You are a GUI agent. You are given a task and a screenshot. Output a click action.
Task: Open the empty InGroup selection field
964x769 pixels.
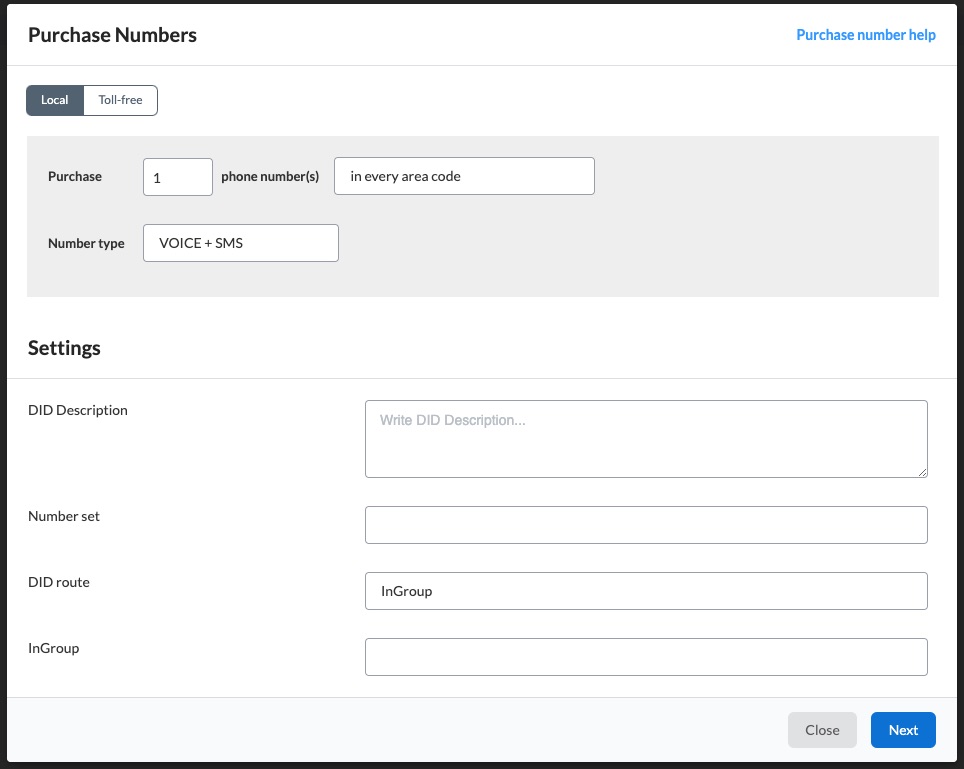point(646,657)
